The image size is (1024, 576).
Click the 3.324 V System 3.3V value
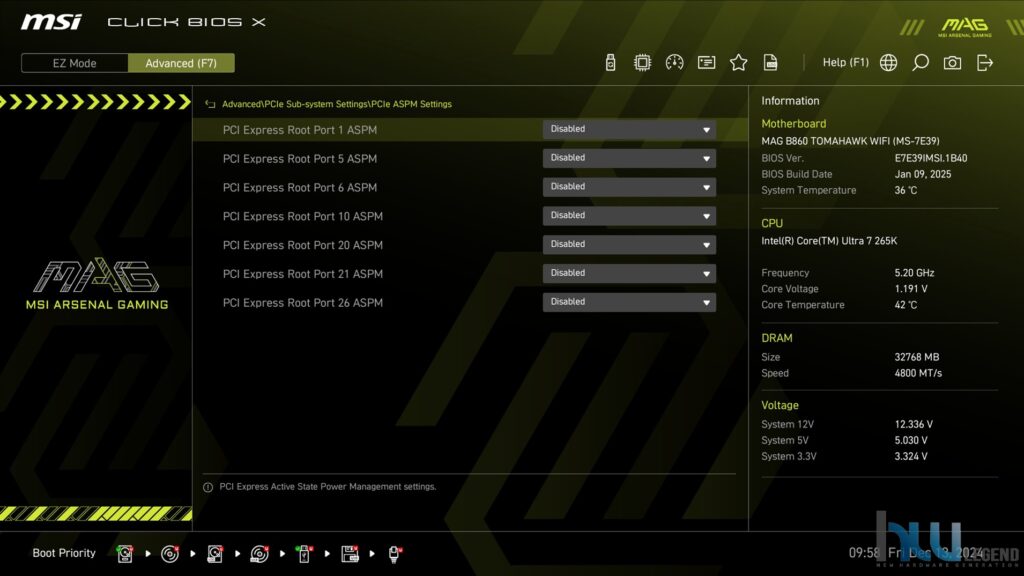pyautogui.click(x=911, y=456)
